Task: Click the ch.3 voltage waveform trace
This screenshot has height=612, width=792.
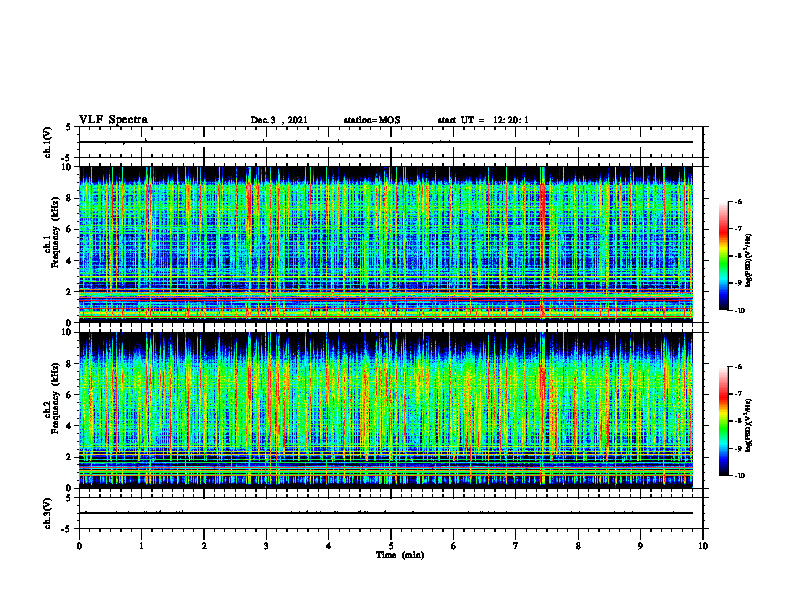Action: 386,513
